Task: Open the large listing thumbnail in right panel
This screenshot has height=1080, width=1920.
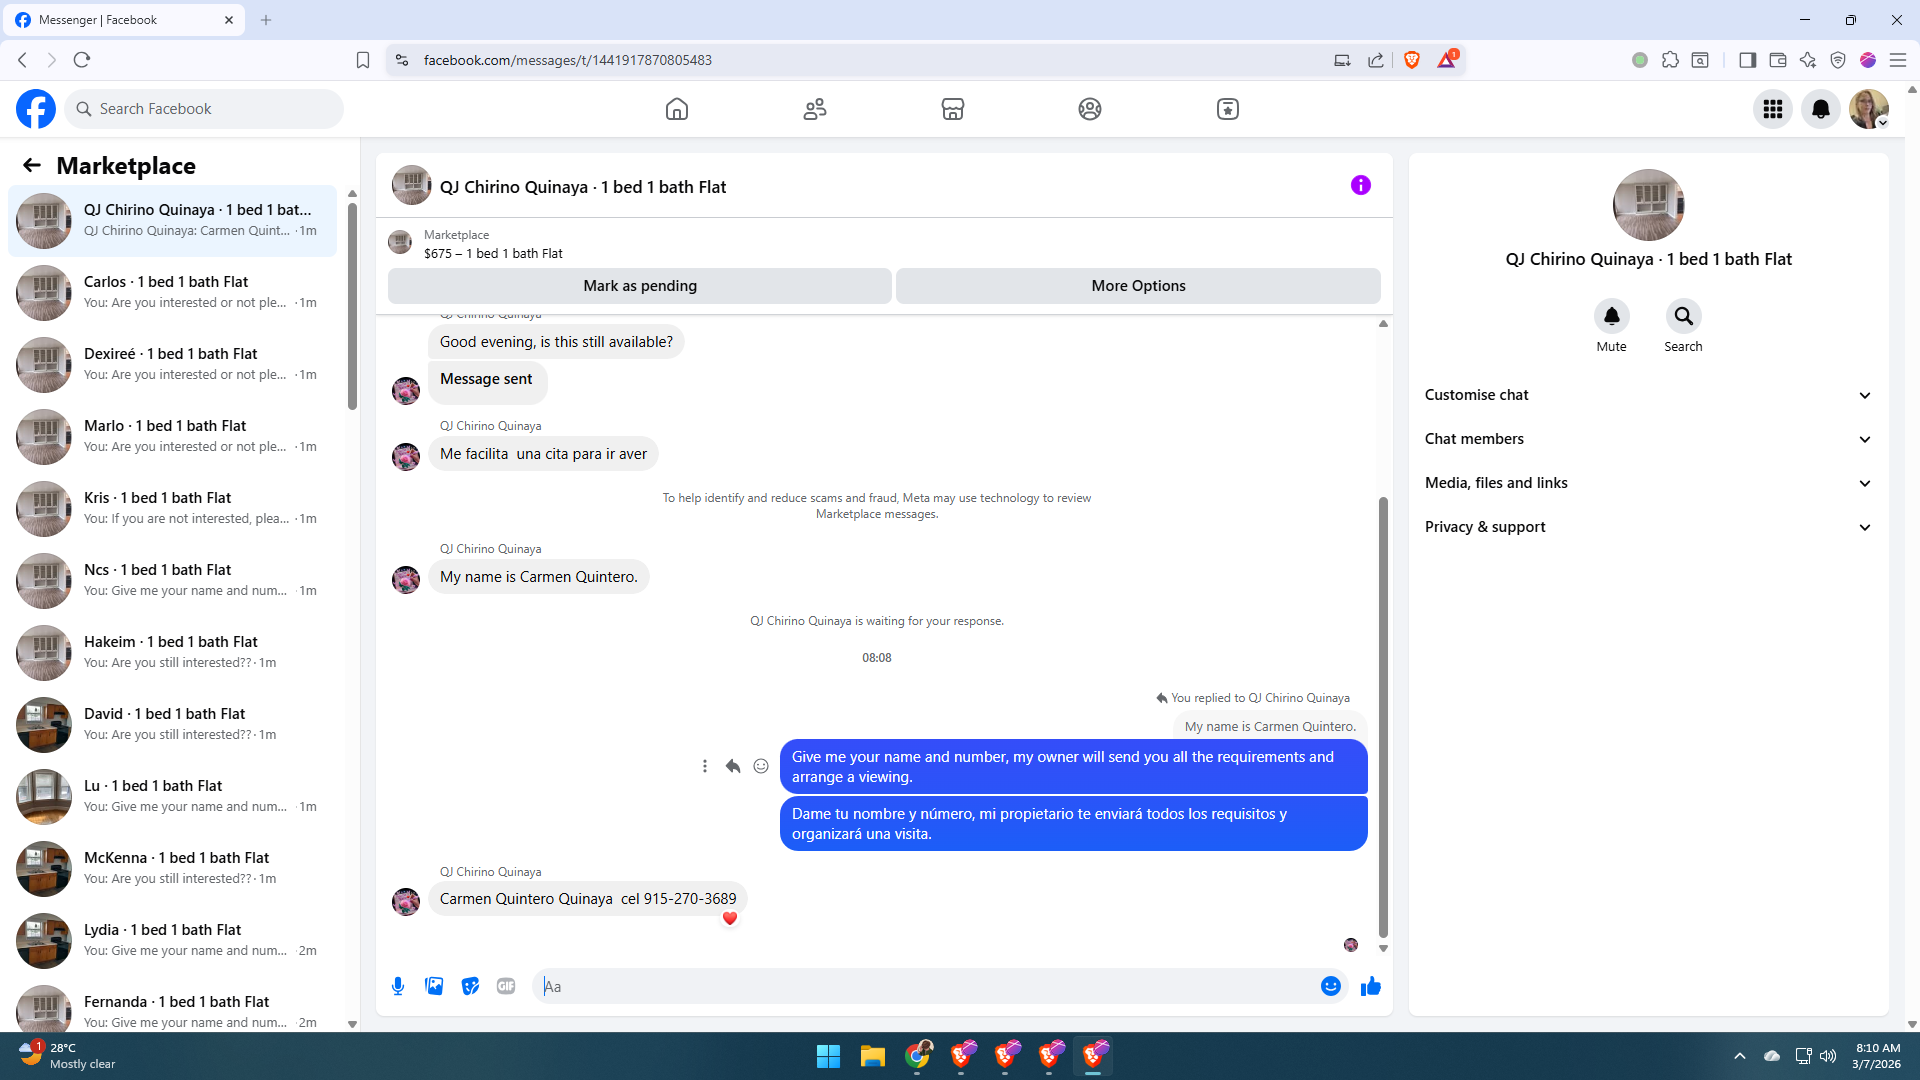Action: pos(1648,205)
